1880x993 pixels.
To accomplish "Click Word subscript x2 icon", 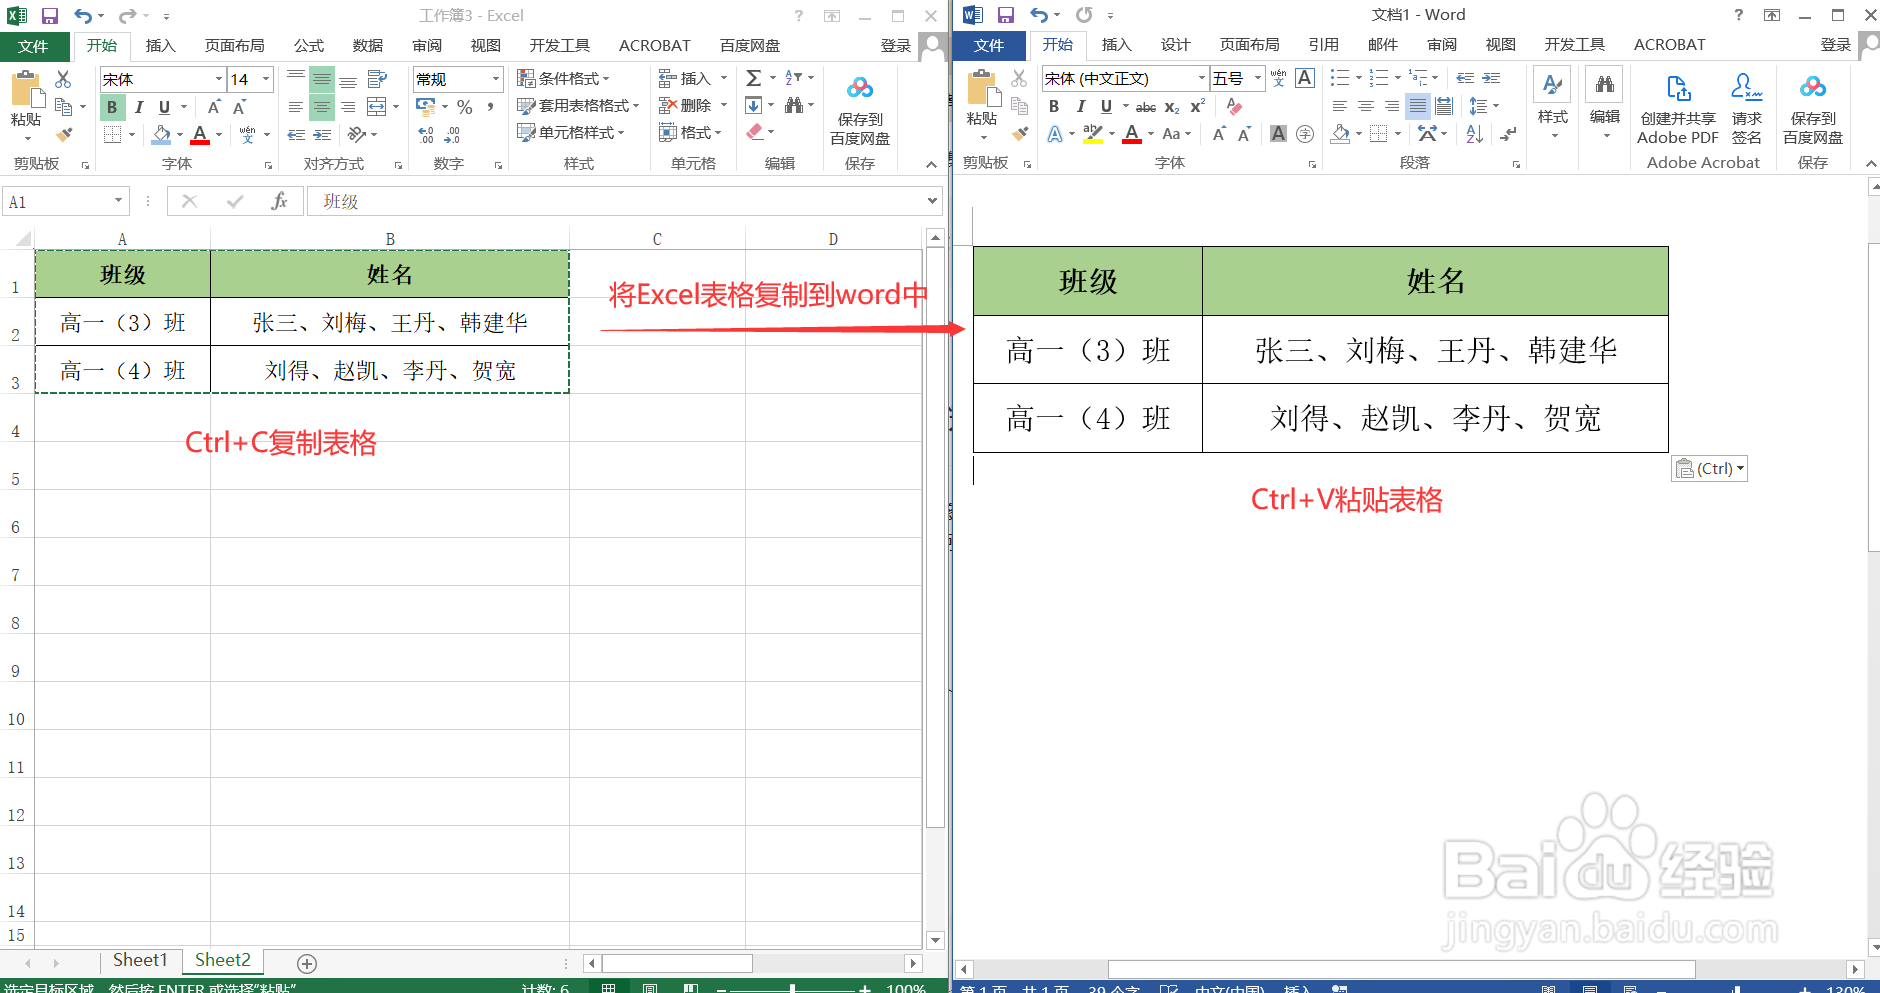I will coord(1172,107).
